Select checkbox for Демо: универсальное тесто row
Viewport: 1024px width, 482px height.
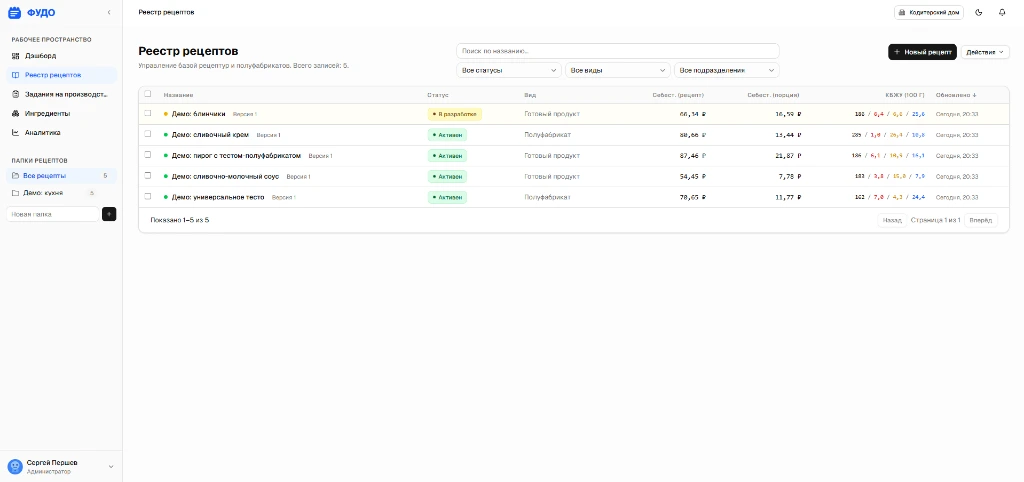tap(148, 197)
